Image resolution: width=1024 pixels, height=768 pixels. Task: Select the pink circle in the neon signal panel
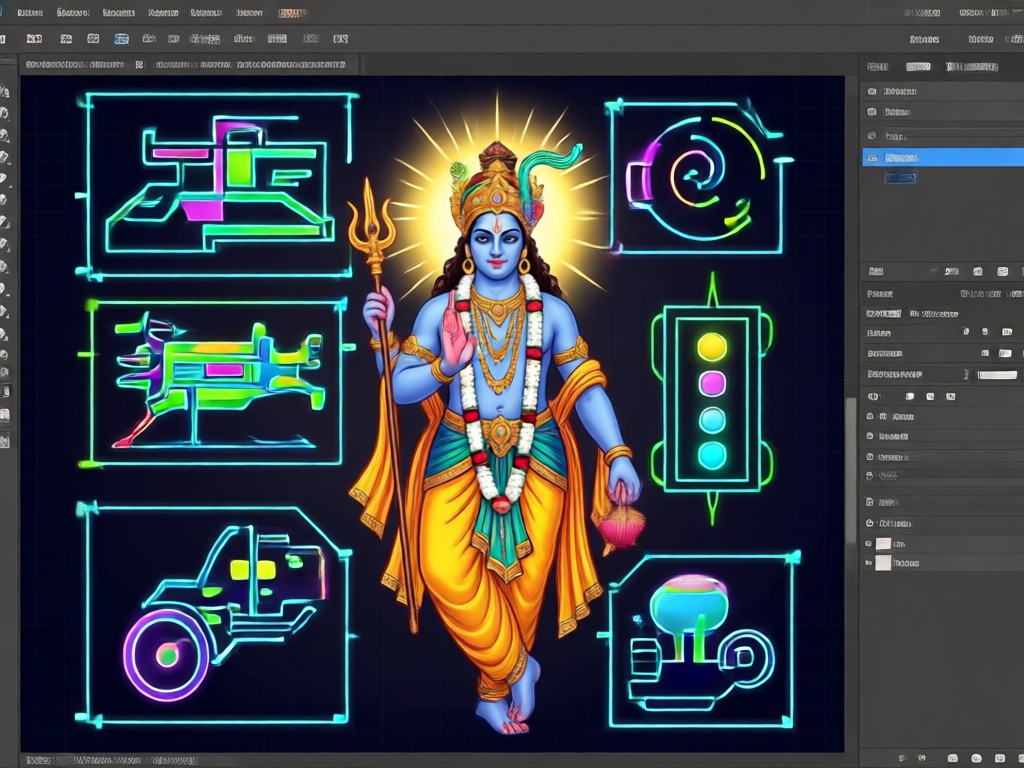pos(712,383)
